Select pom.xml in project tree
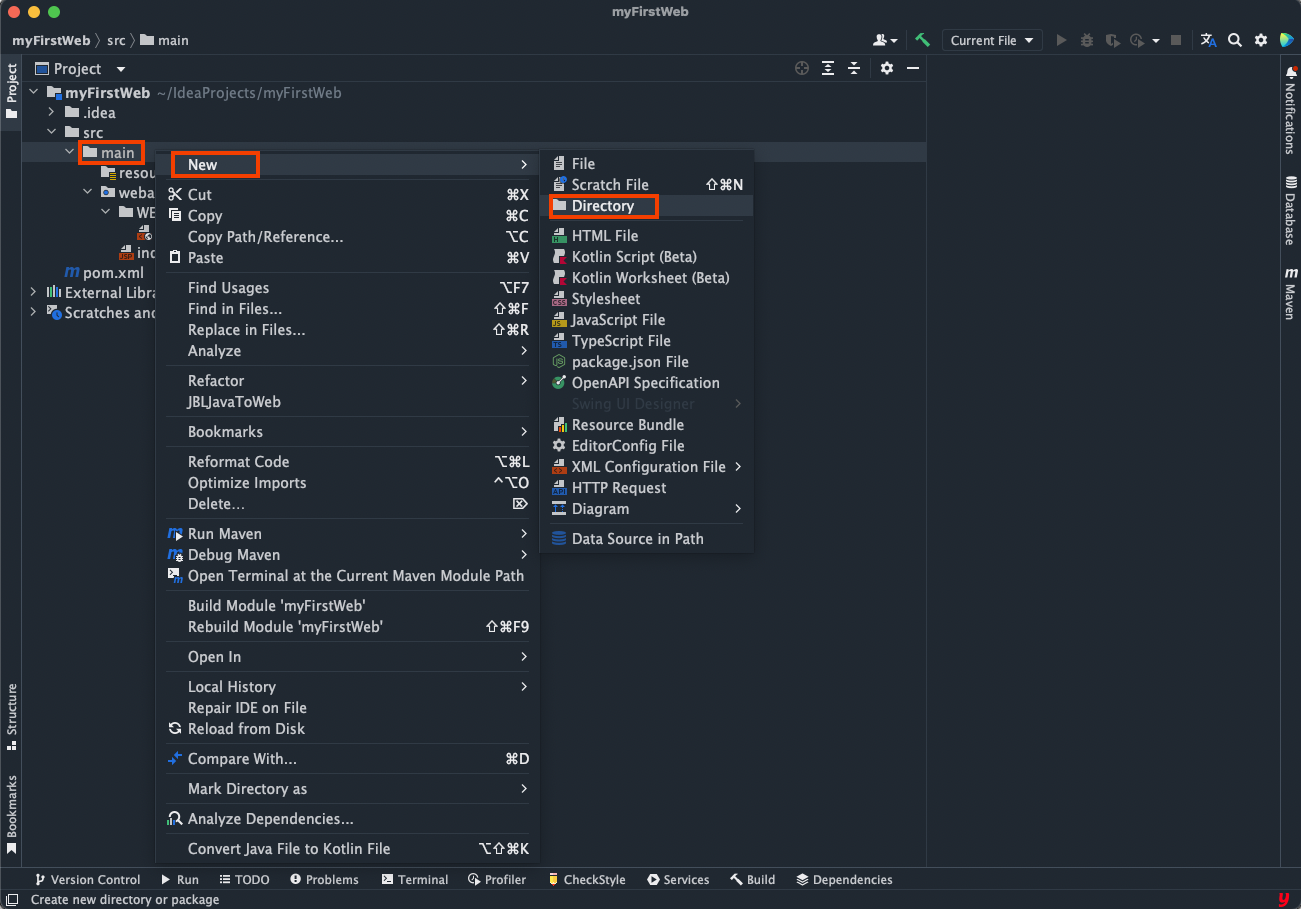 point(104,272)
